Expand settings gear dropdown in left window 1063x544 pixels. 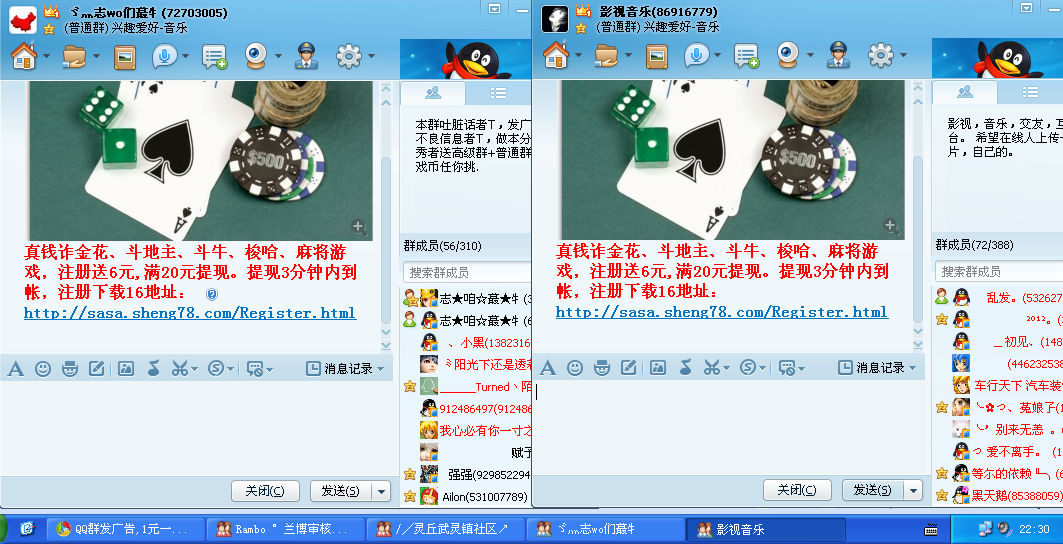coord(371,57)
